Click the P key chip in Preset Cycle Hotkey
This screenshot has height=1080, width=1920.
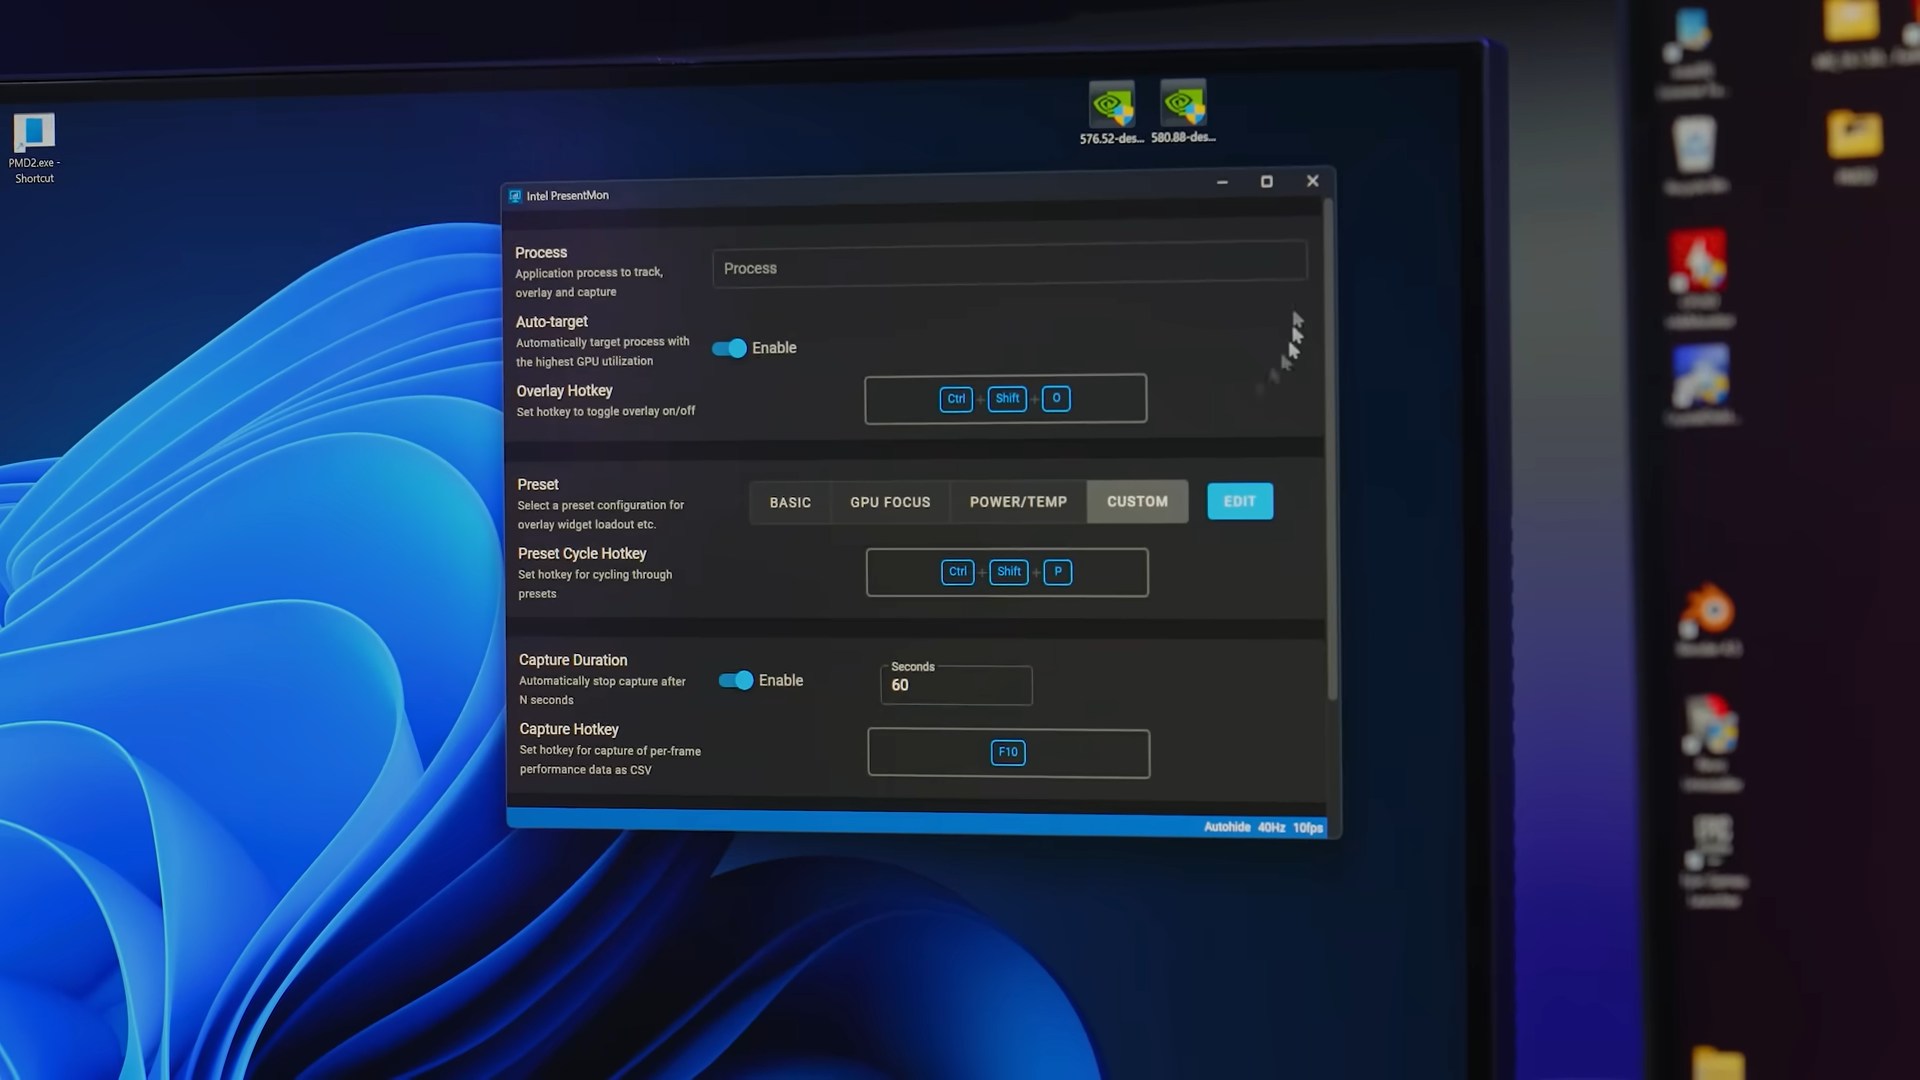pos(1057,572)
